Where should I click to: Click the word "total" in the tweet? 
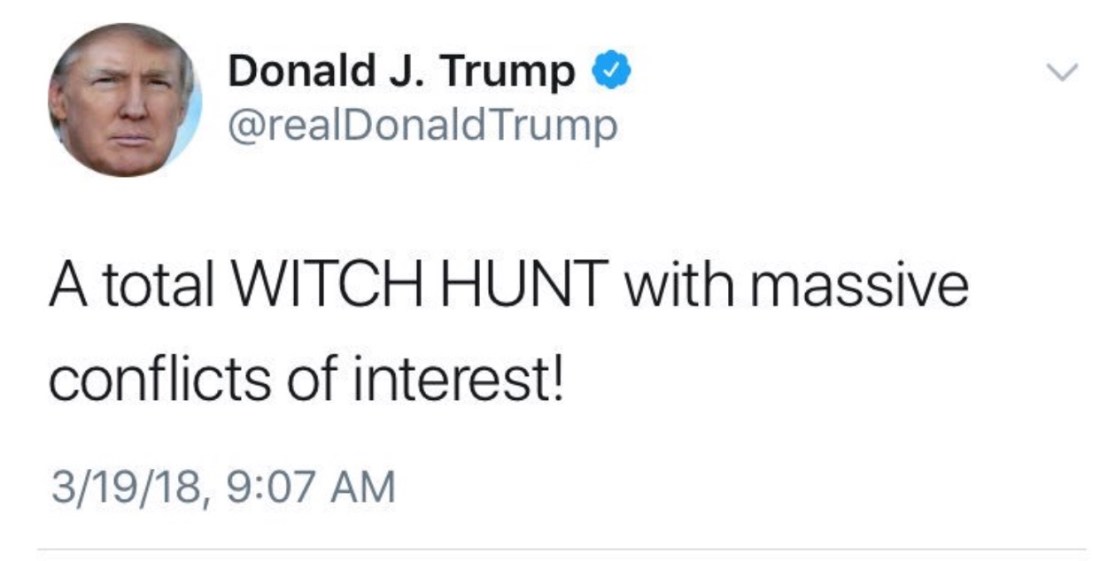coord(155,287)
